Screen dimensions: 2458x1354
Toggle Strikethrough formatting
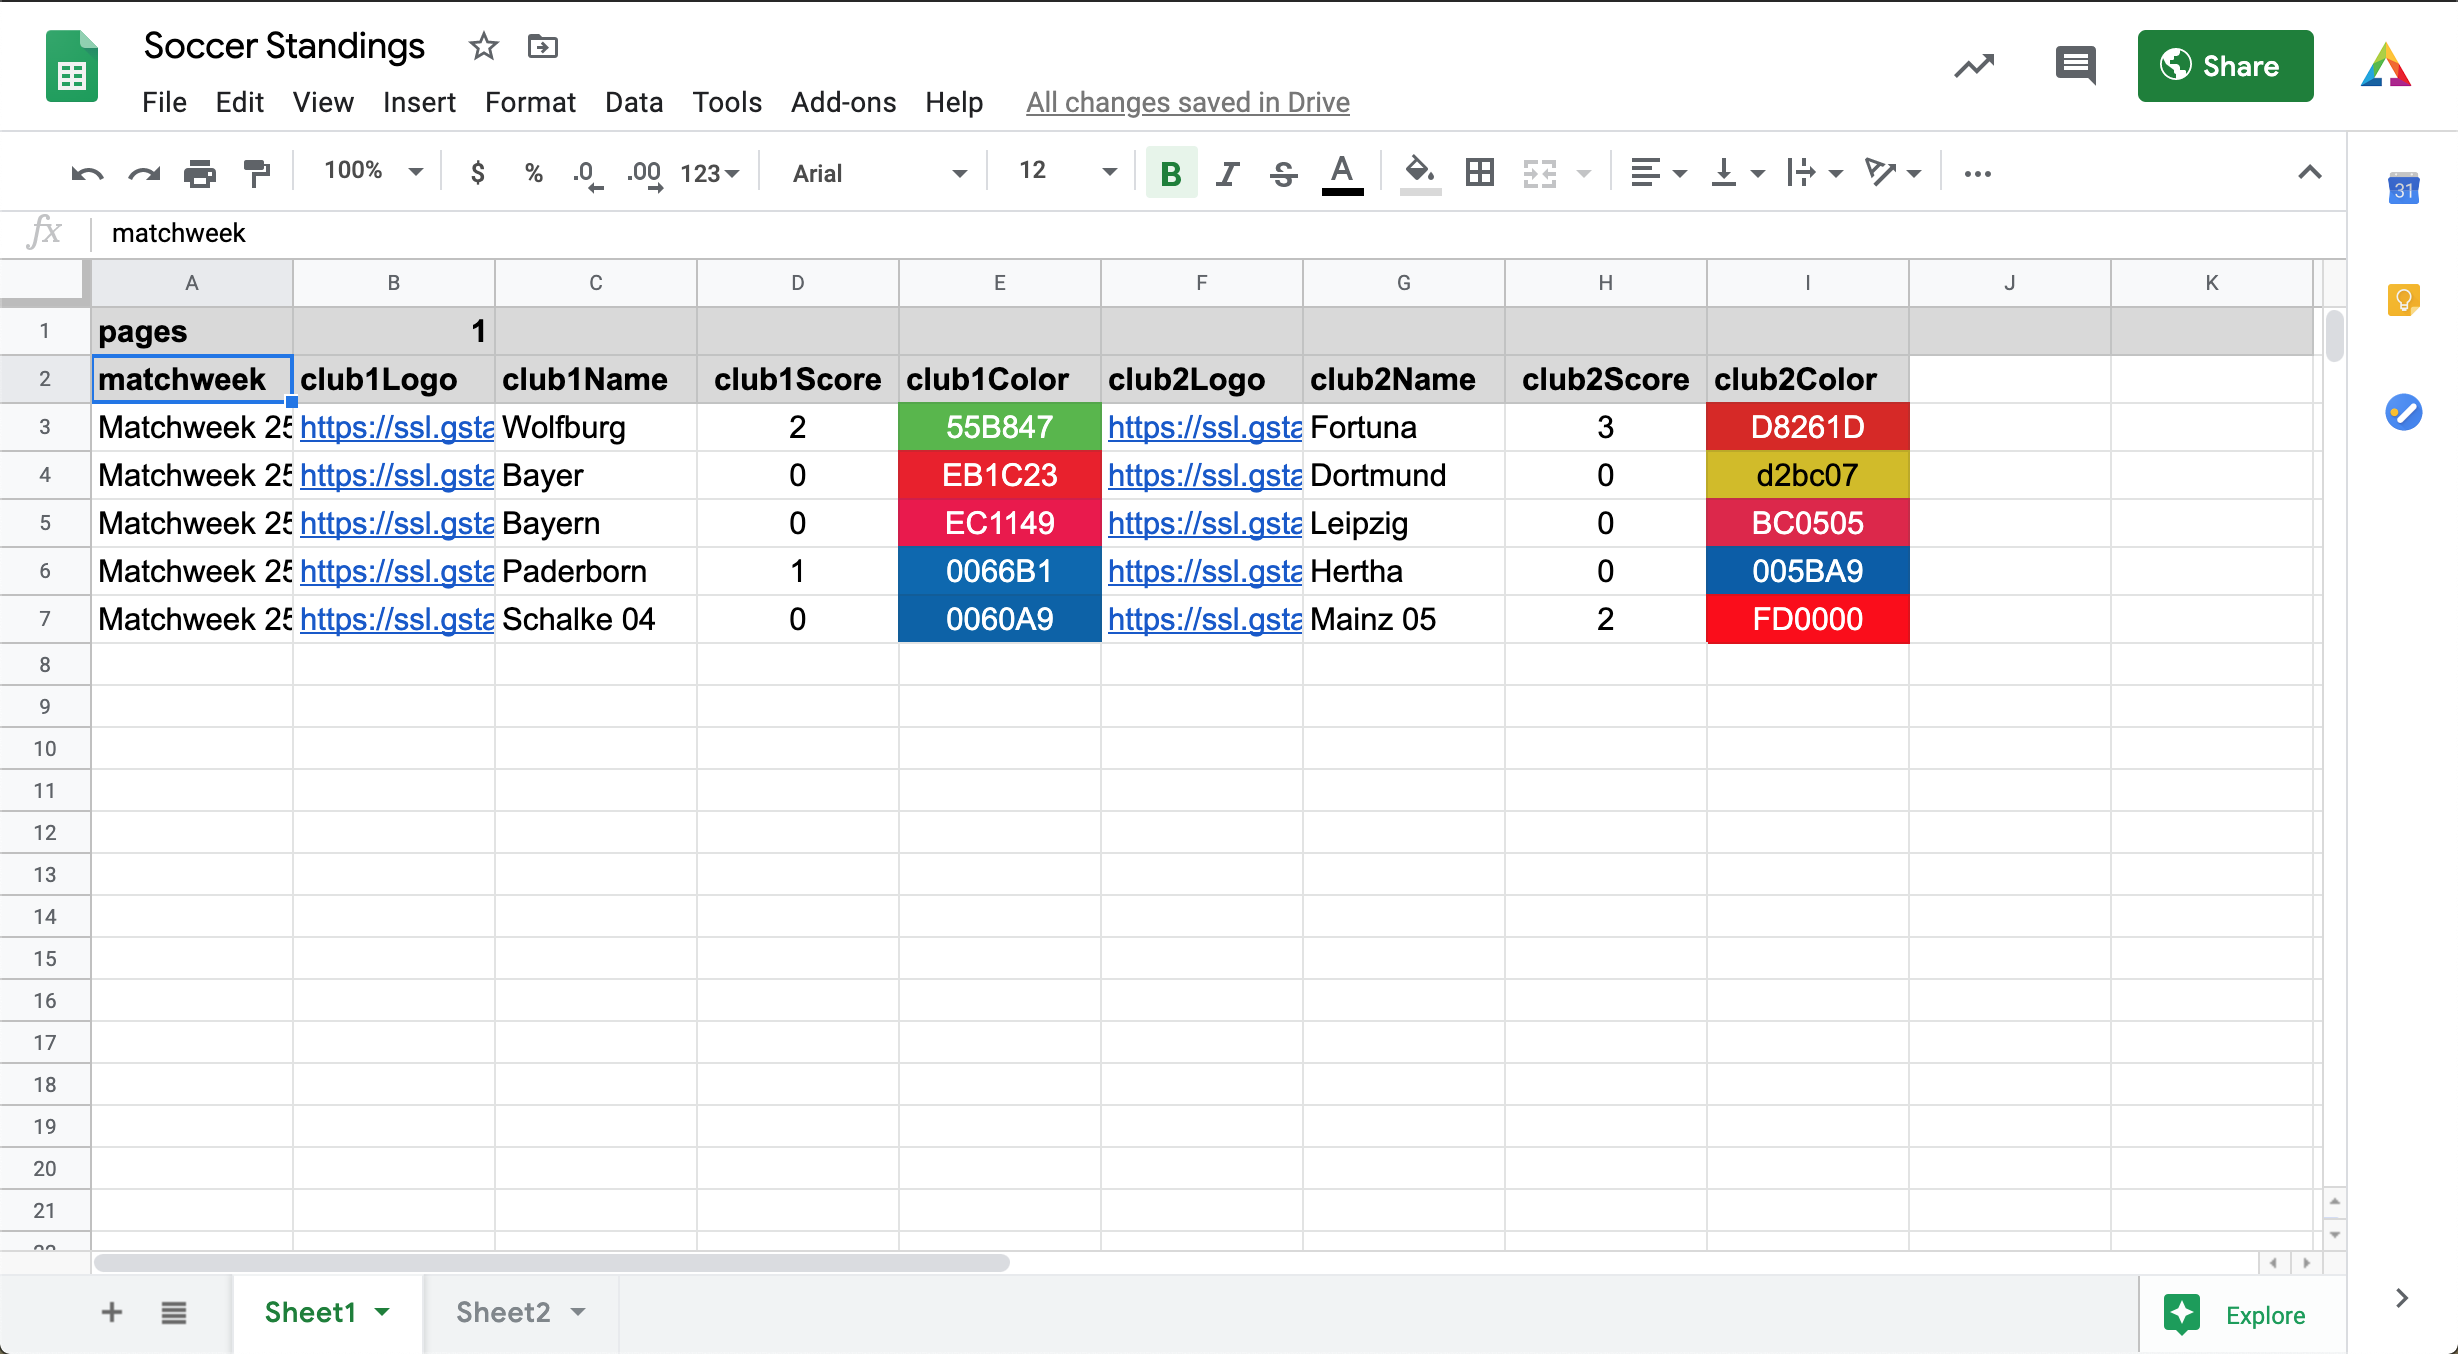point(1284,174)
